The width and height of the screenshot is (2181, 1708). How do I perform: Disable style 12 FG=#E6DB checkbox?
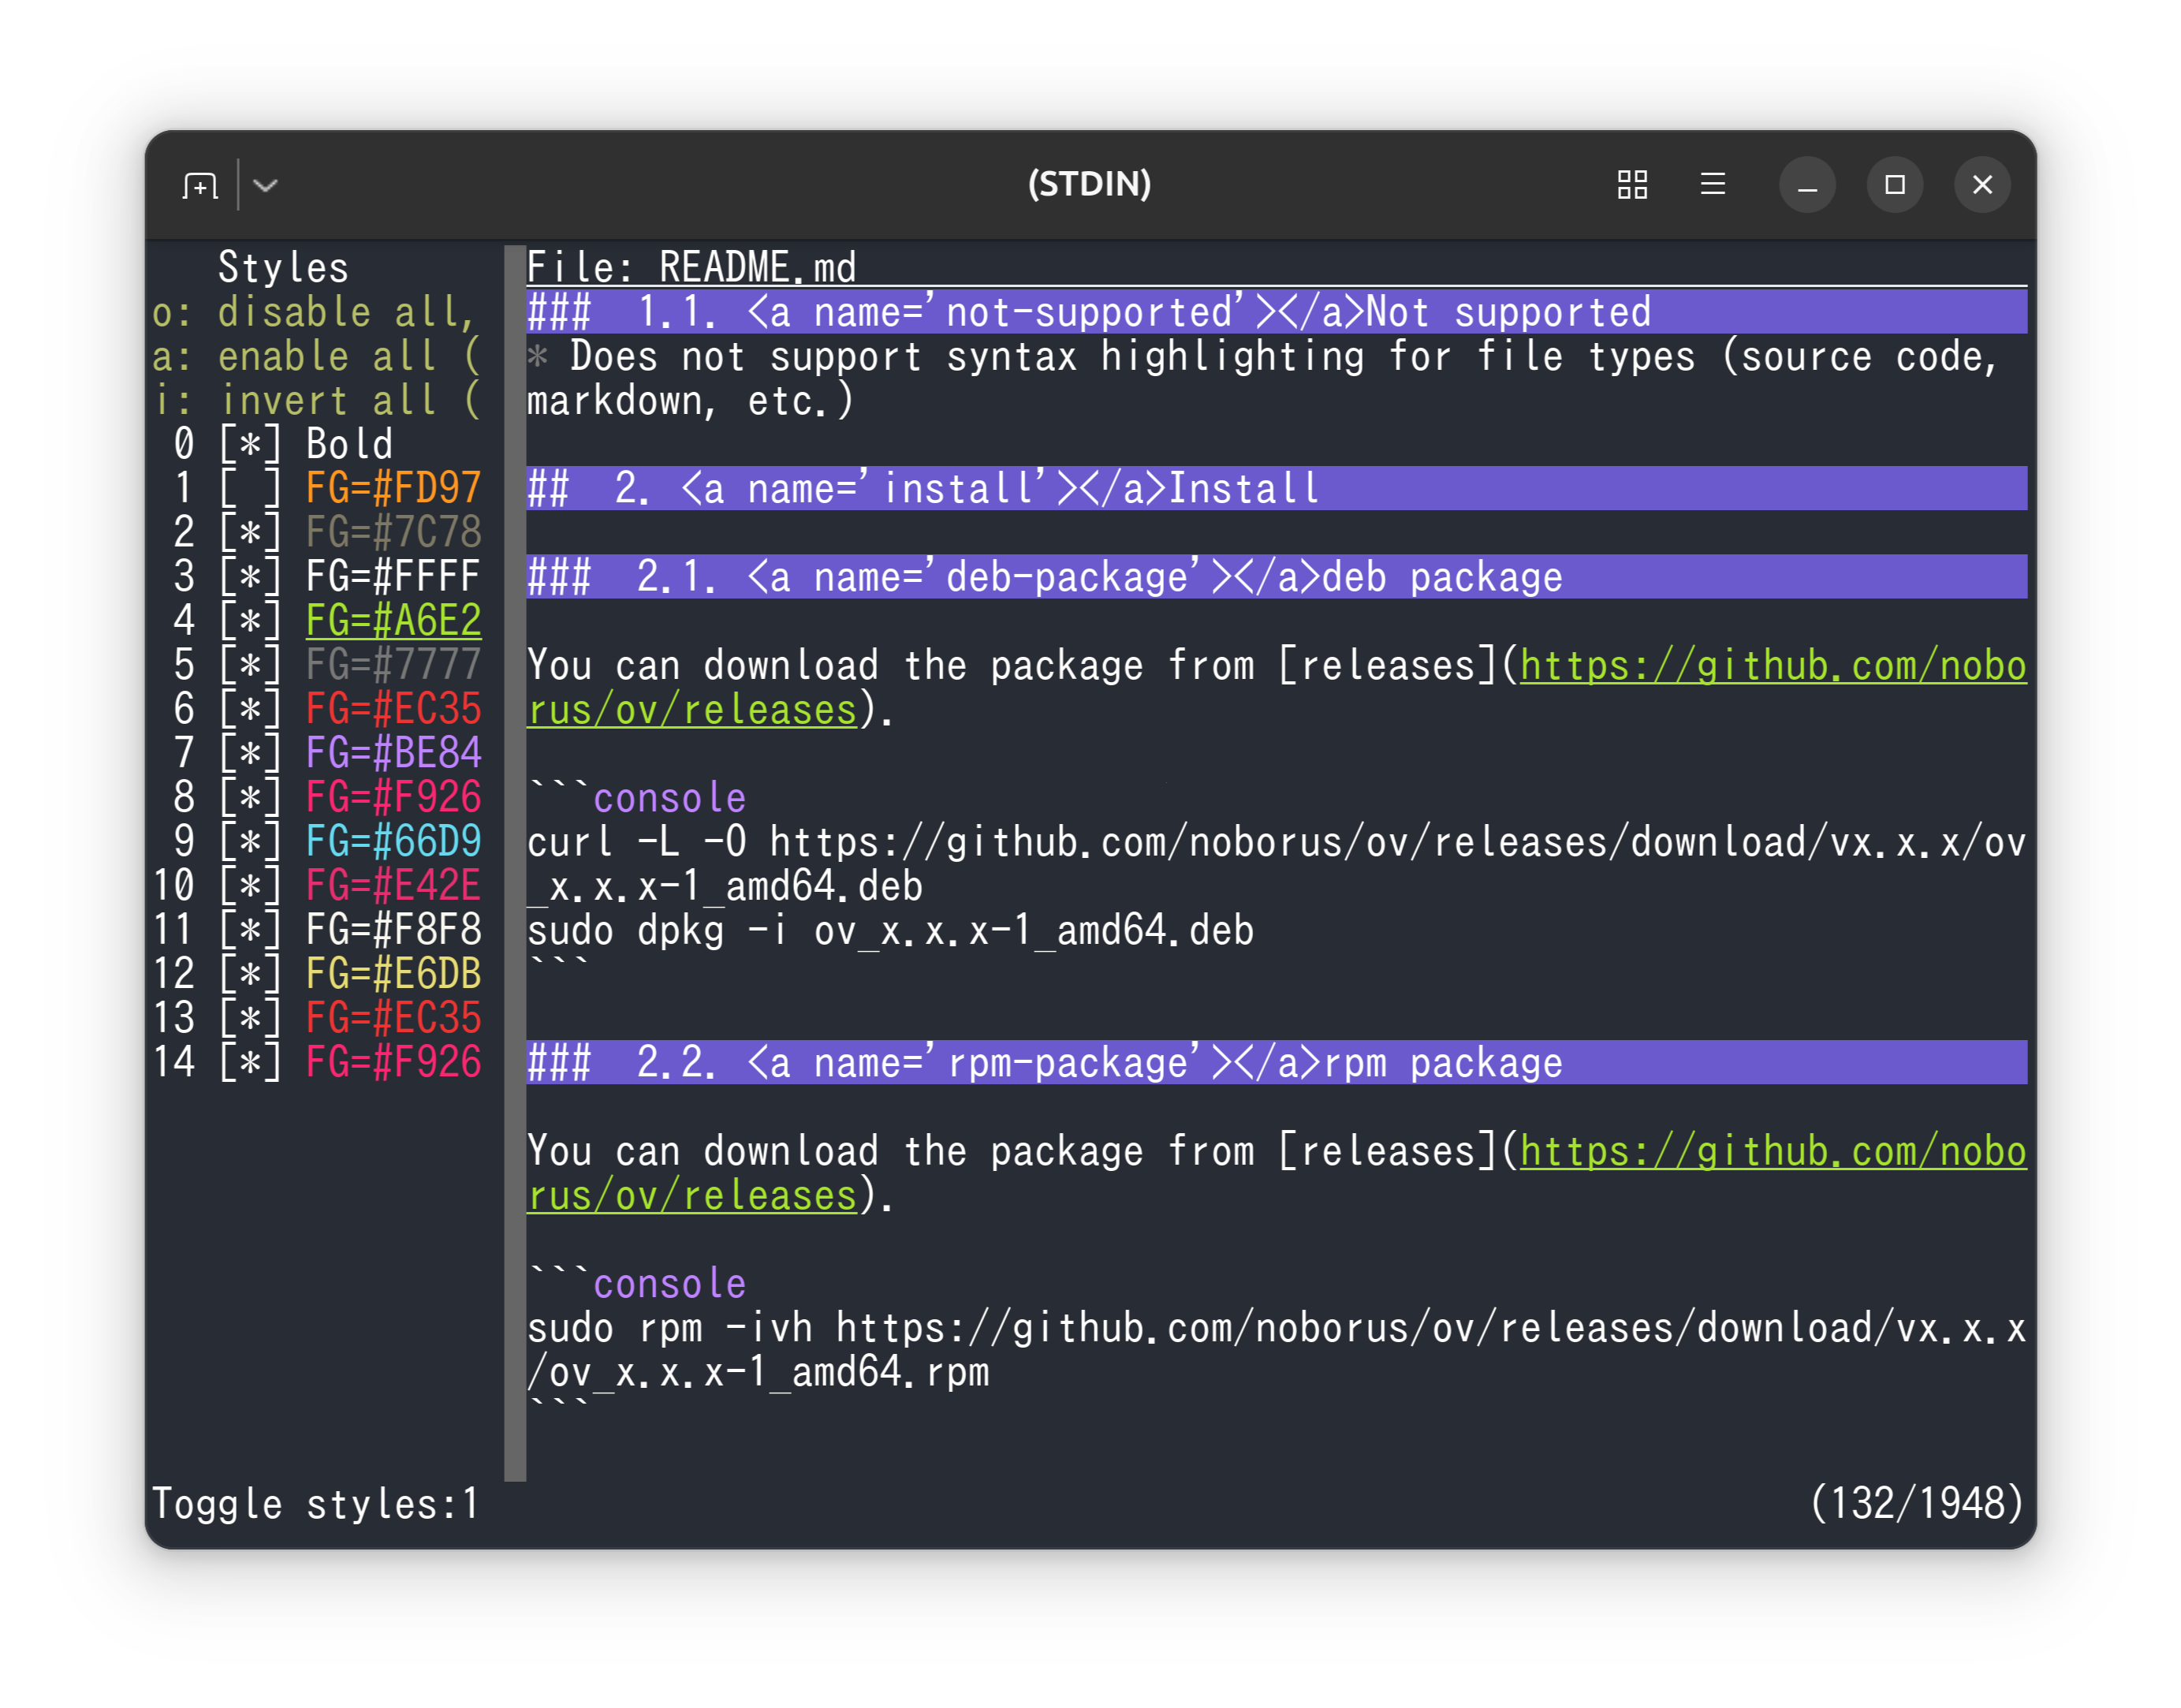click(250, 973)
